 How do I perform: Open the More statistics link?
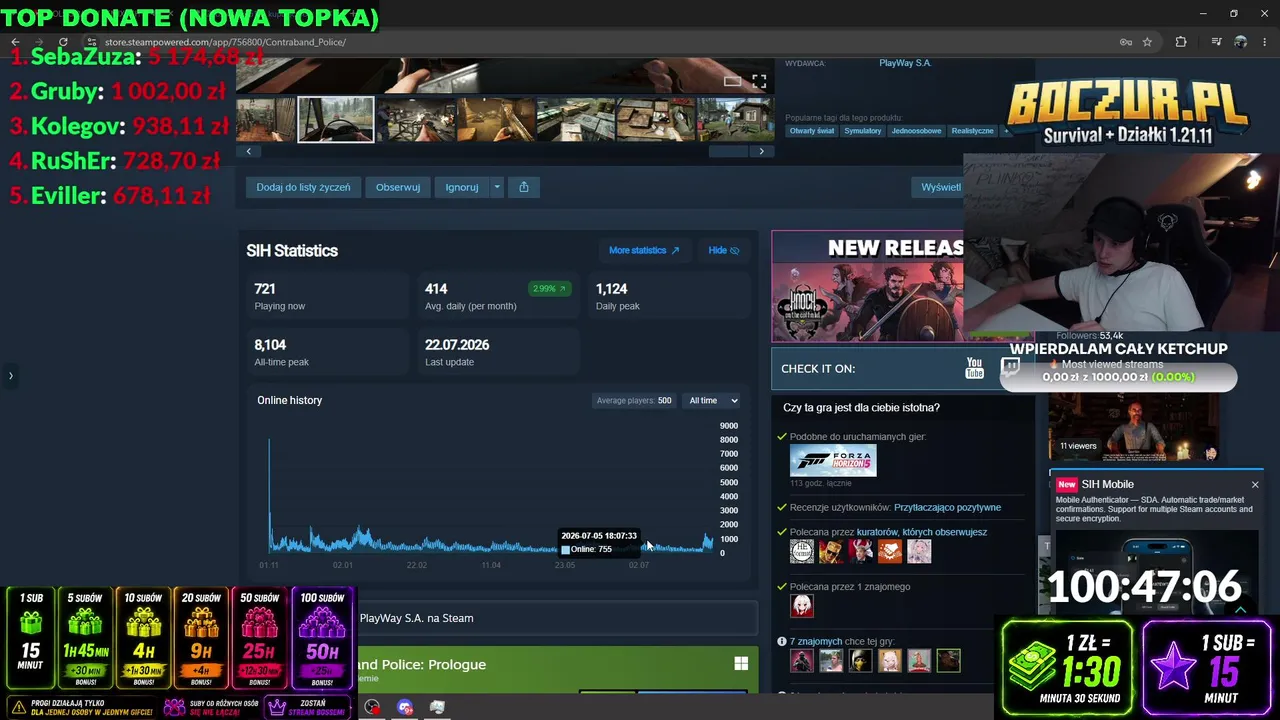(644, 250)
